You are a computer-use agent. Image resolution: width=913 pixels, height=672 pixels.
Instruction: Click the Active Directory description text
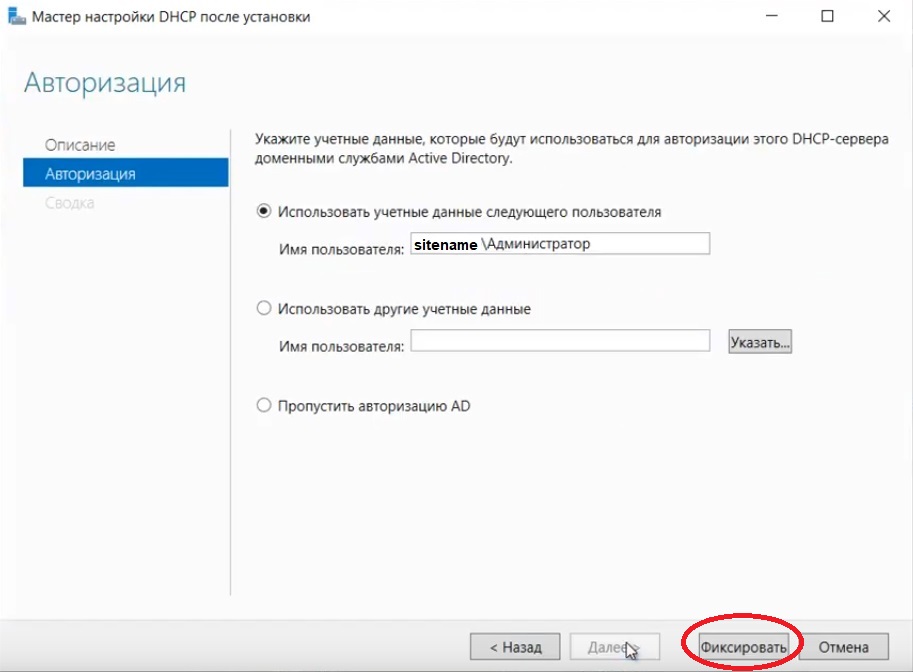point(570,148)
